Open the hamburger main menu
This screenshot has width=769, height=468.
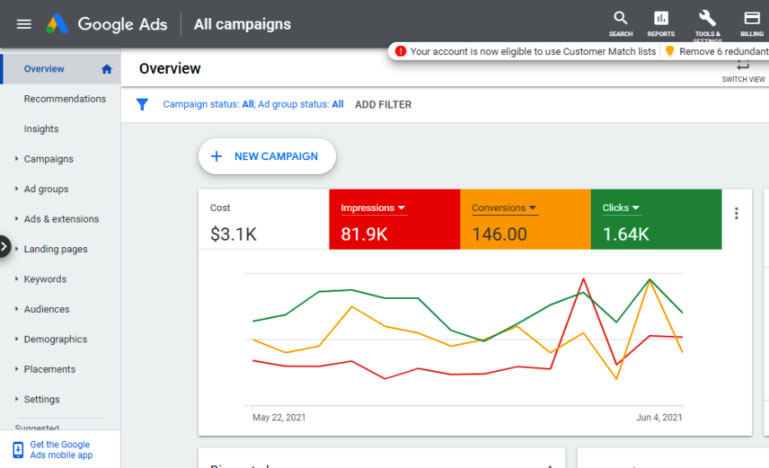(24, 24)
